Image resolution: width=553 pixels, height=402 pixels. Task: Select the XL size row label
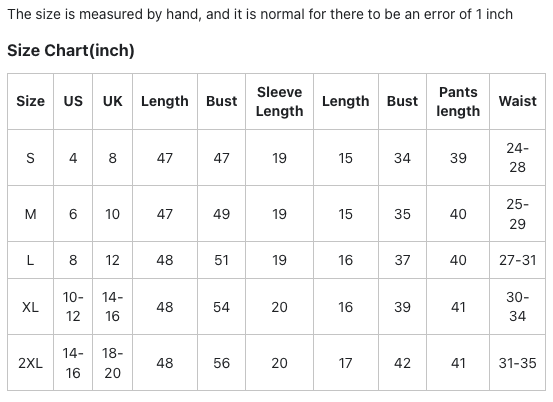[30, 307]
